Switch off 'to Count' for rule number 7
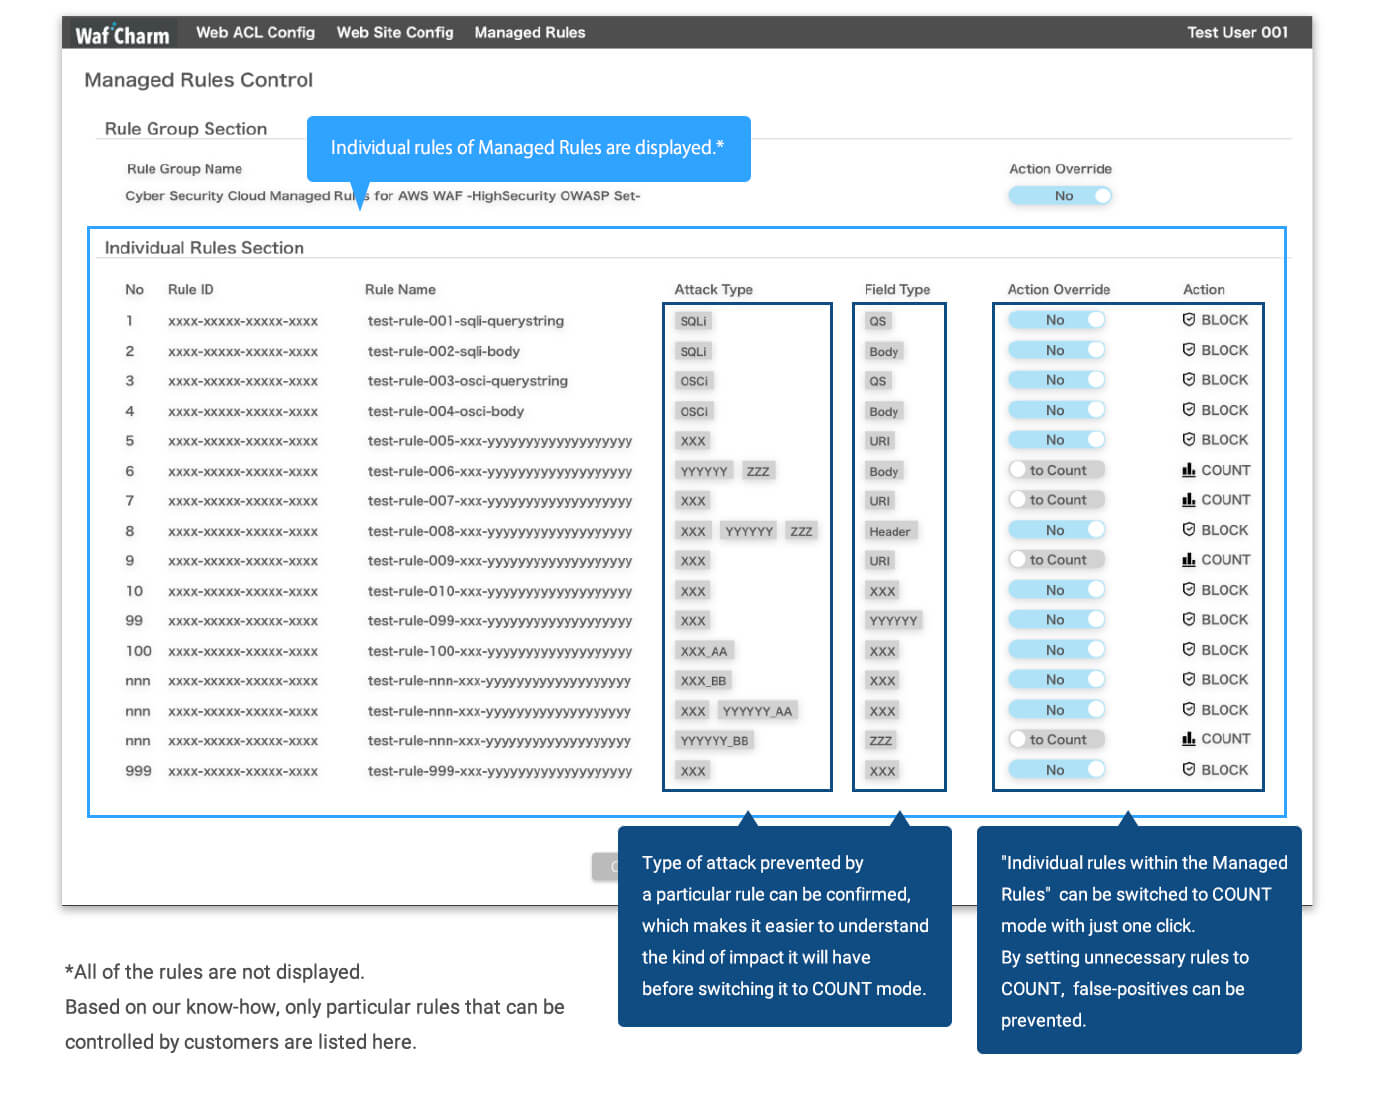Image resolution: width=1375 pixels, height=1117 pixels. tap(1056, 500)
